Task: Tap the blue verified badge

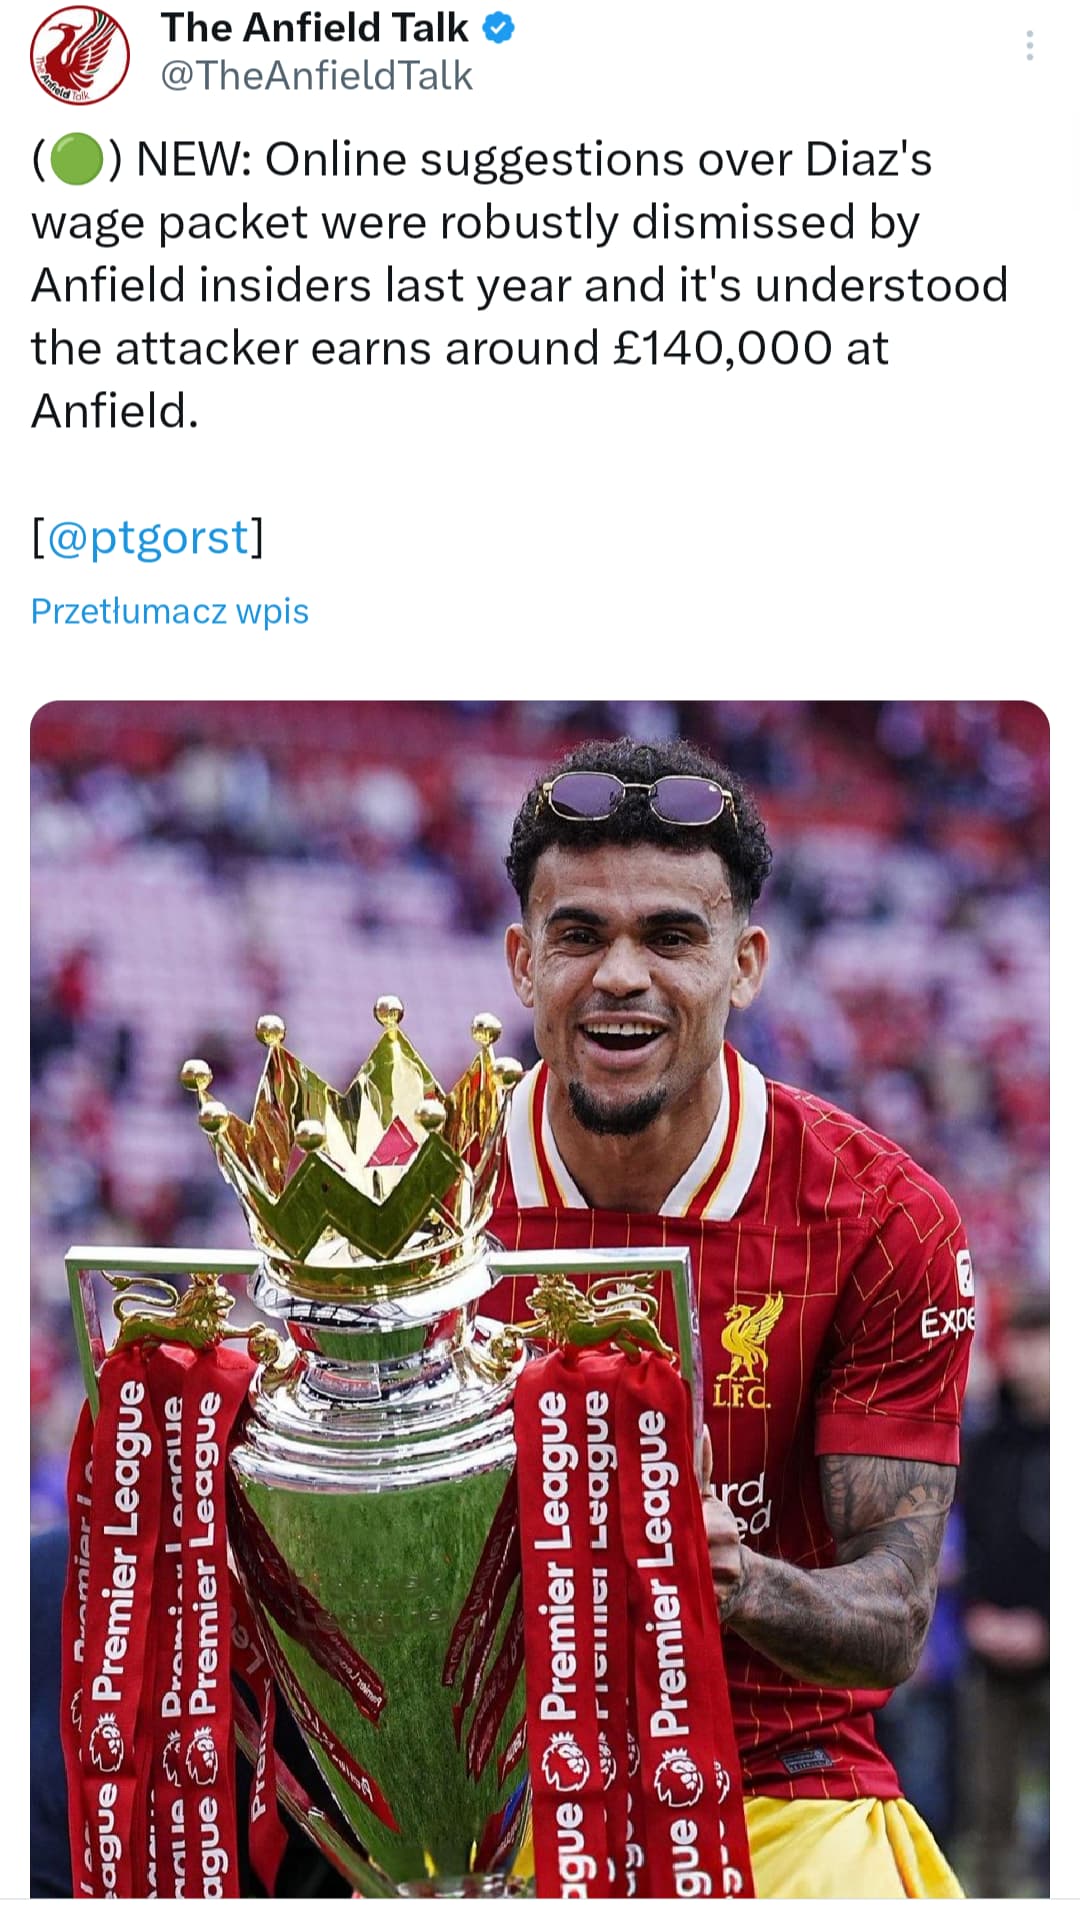Action: pos(499,28)
